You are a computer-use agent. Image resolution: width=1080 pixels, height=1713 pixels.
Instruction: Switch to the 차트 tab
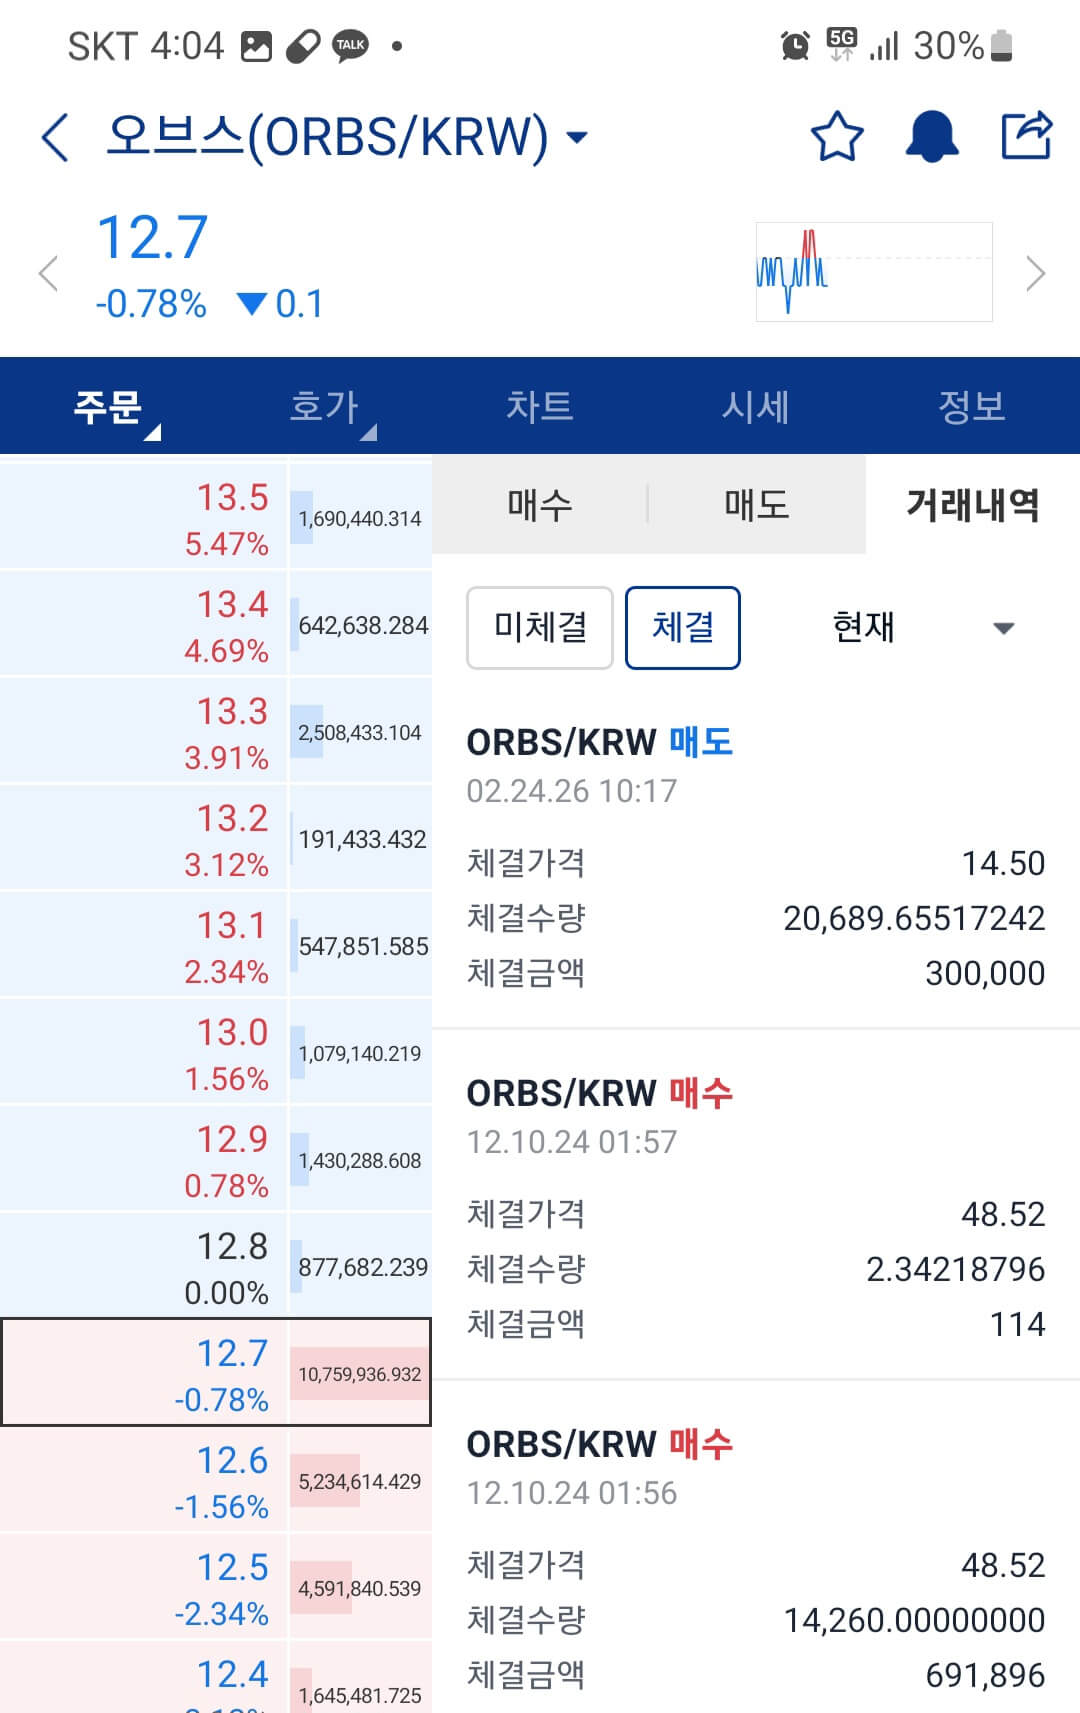tap(540, 406)
